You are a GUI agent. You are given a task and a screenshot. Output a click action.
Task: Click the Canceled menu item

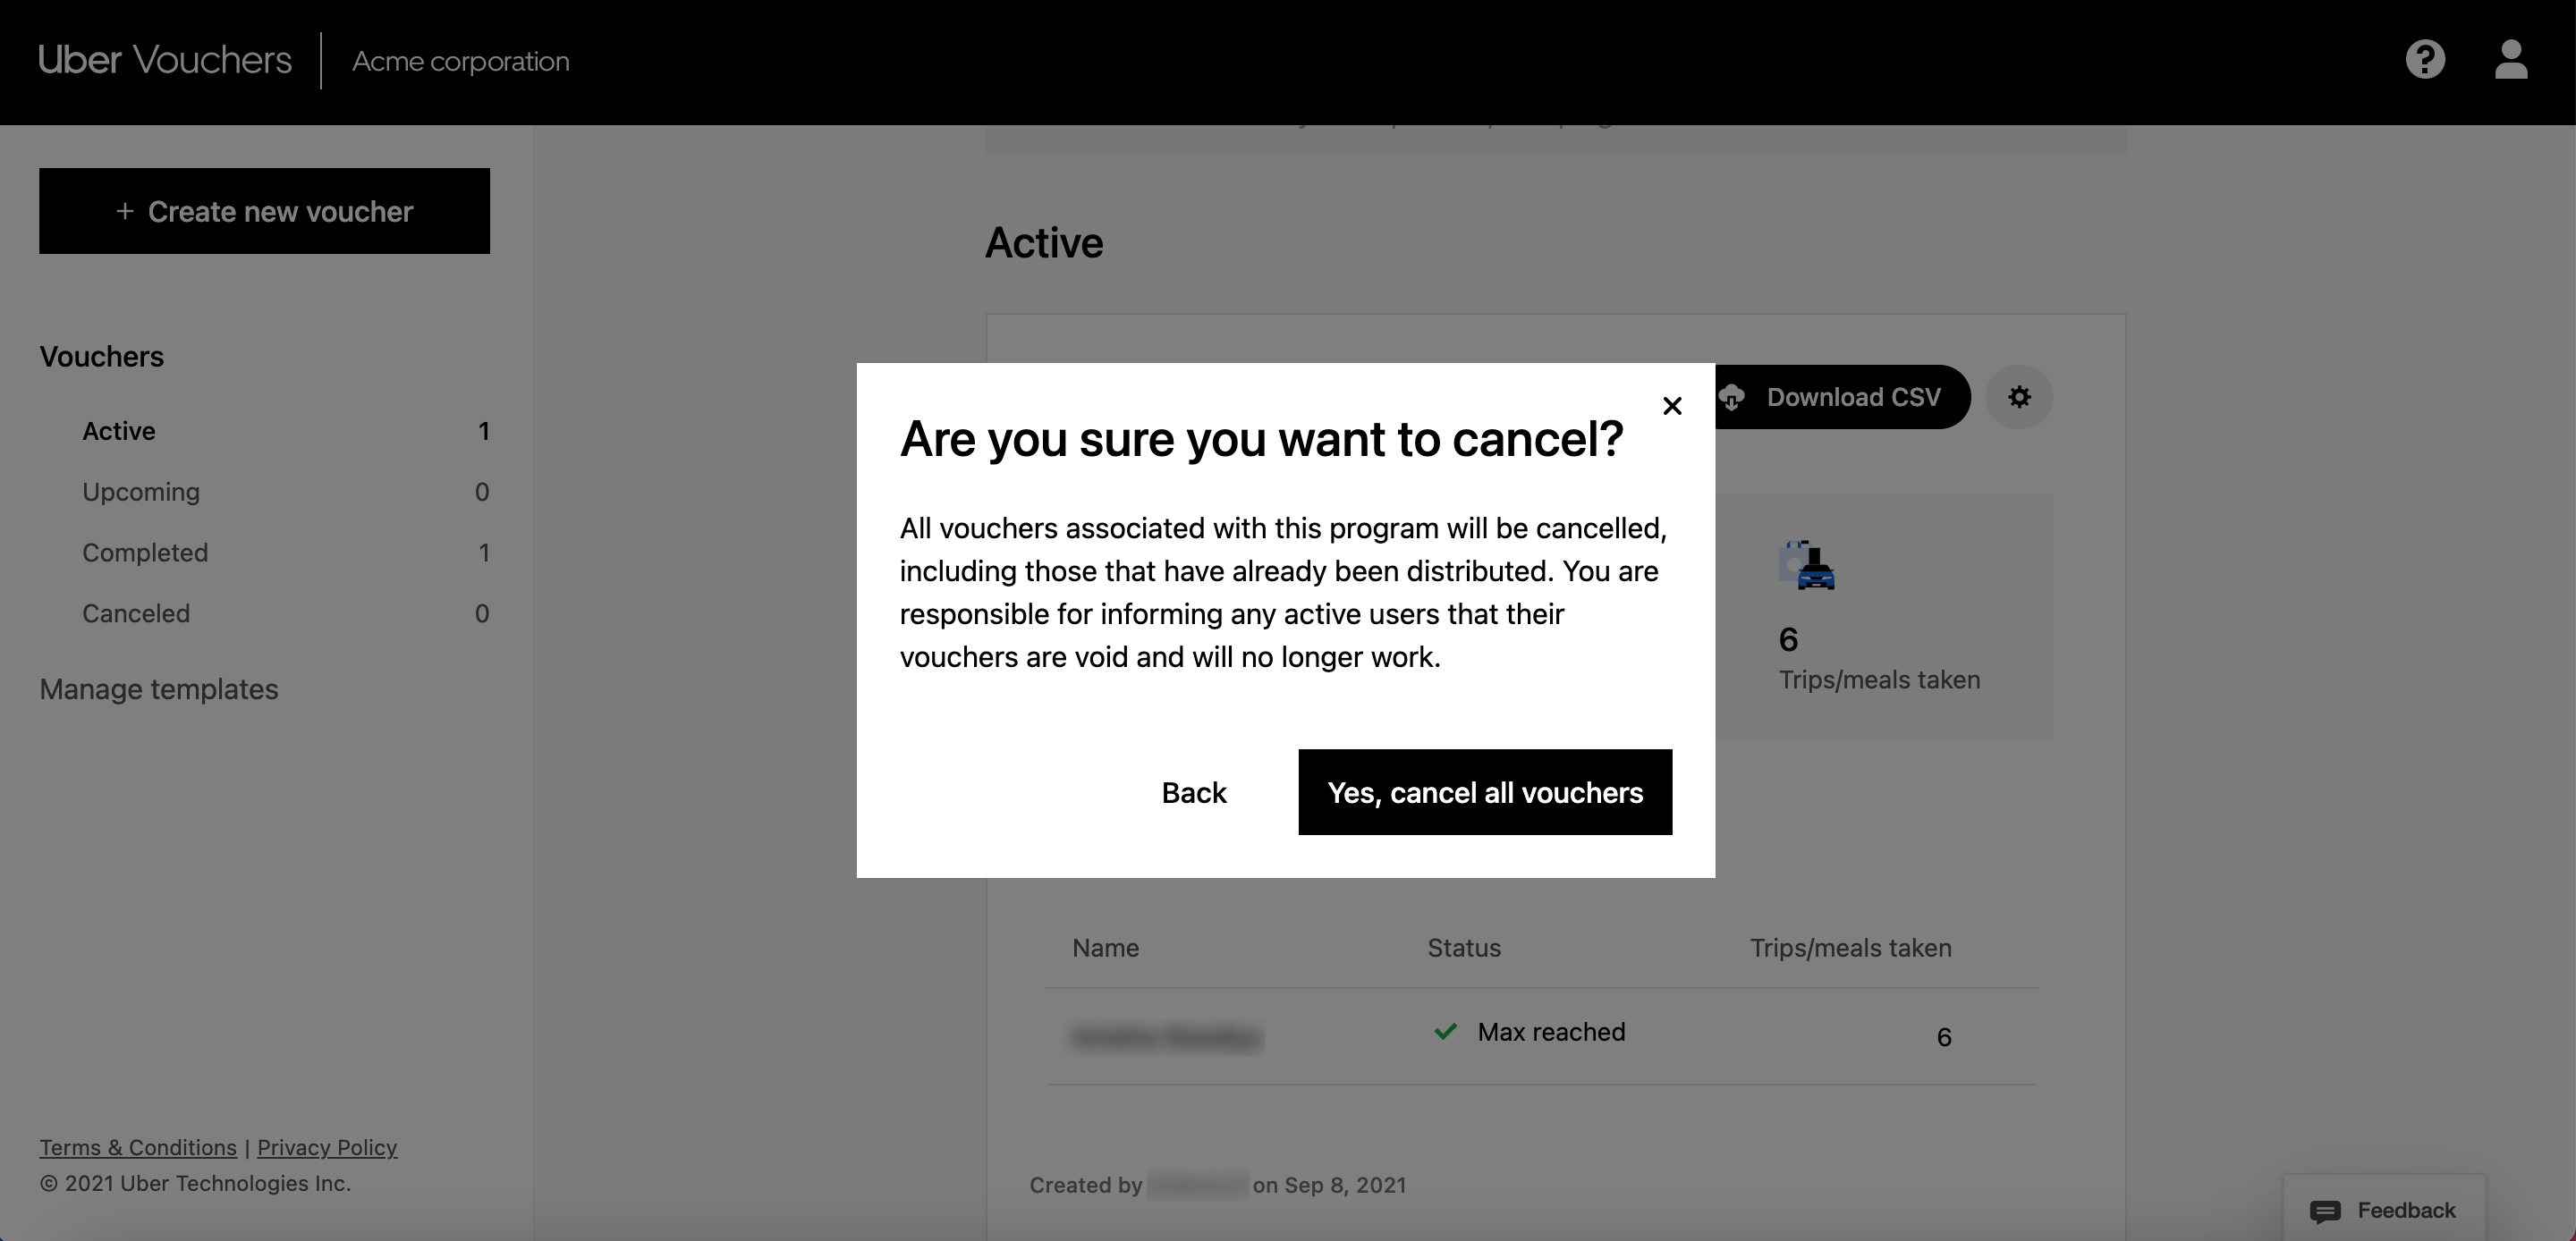coord(136,612)
